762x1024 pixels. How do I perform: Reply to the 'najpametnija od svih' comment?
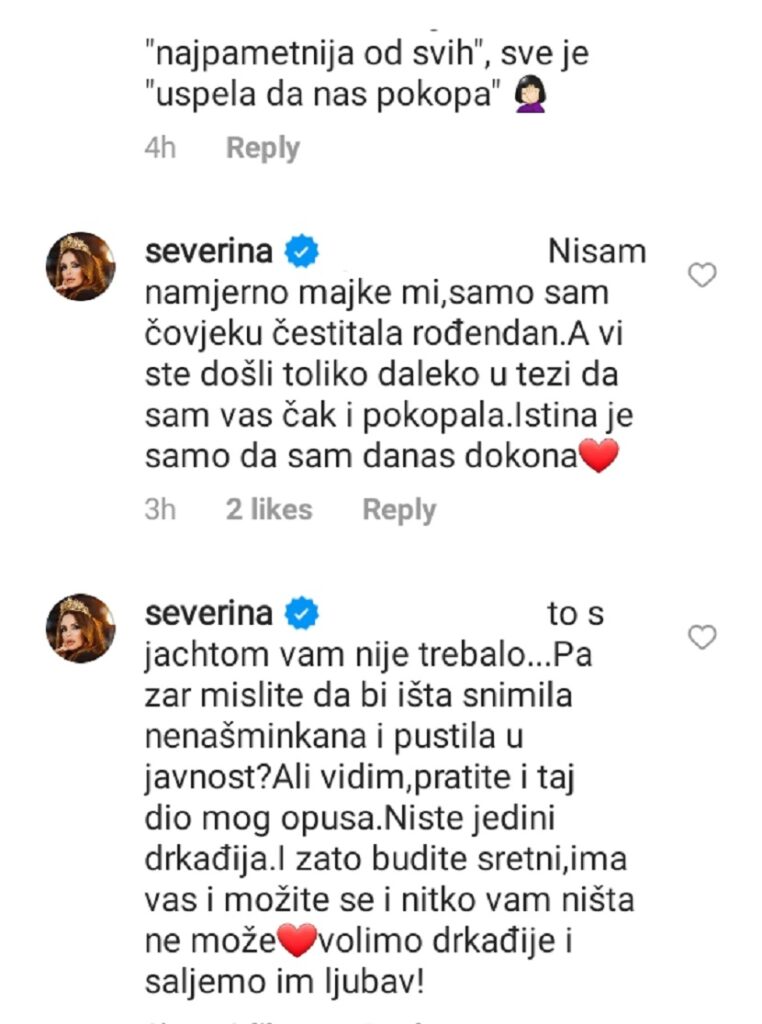click(262, 147)
